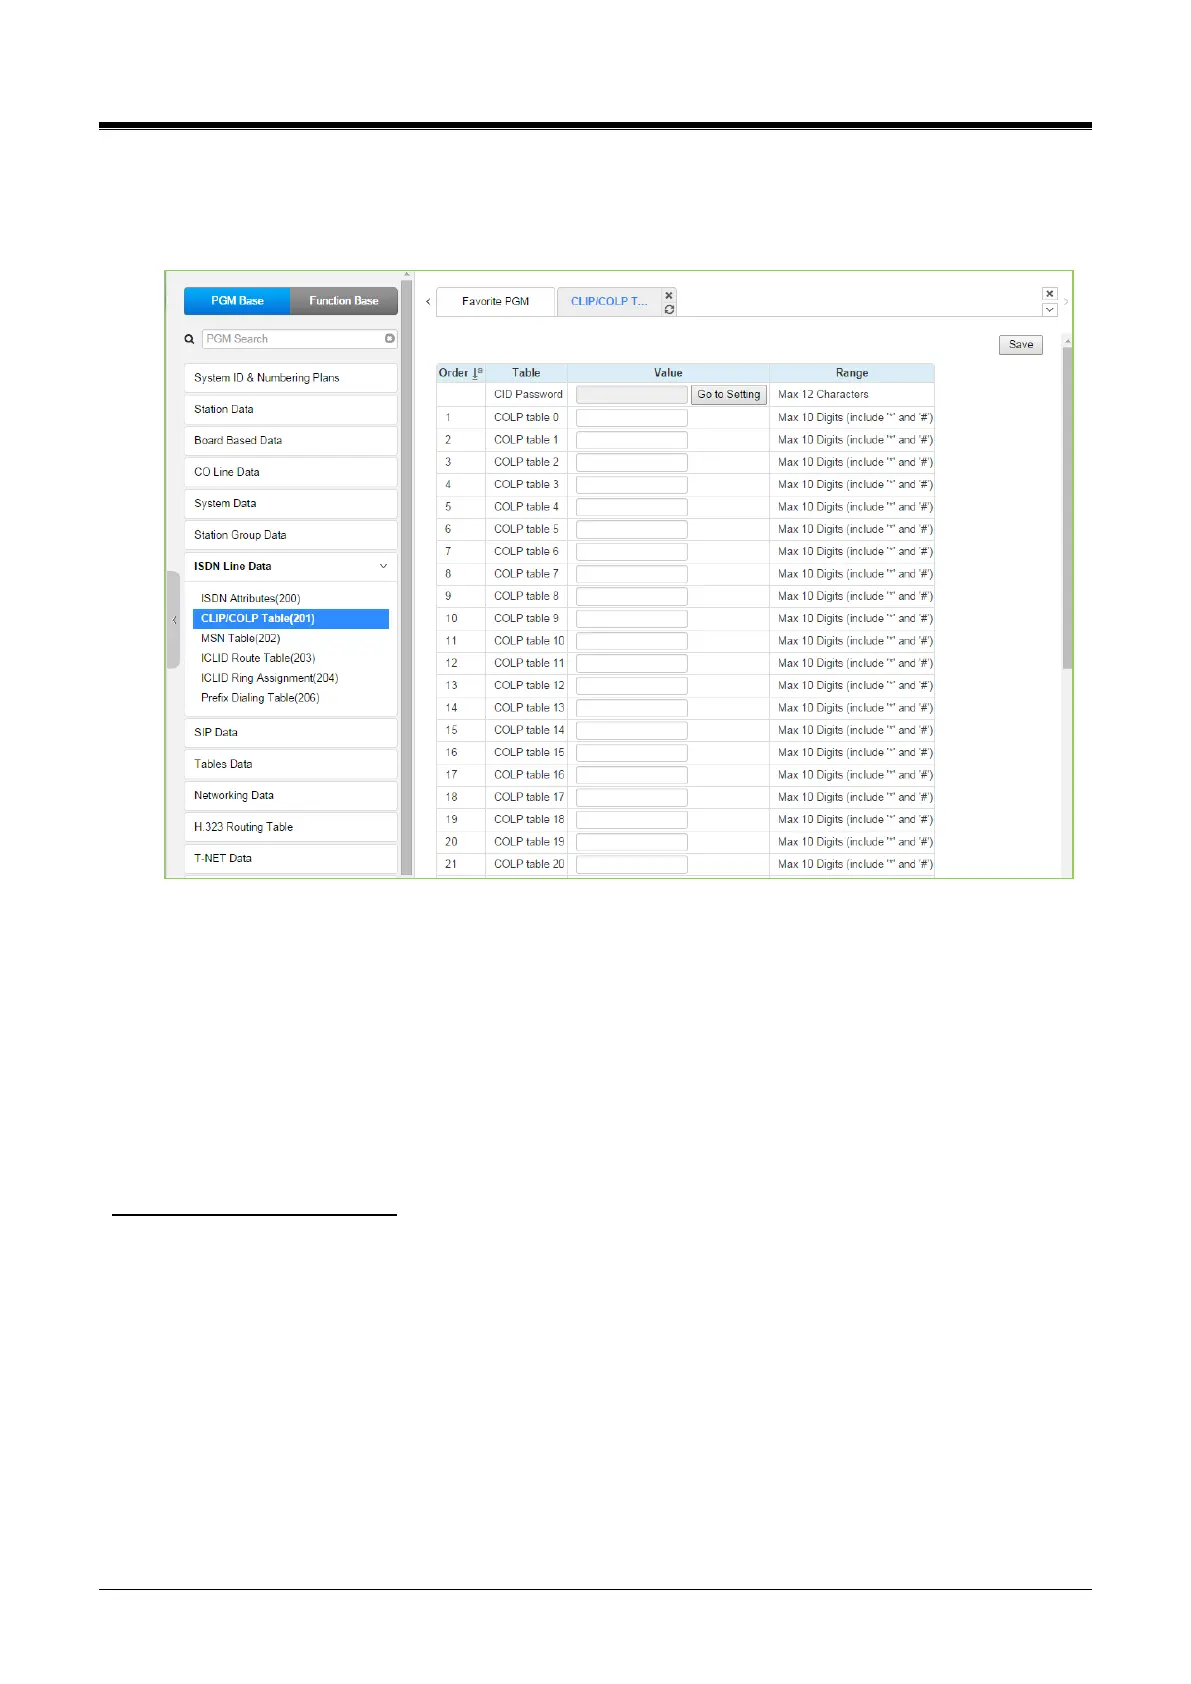Screen dimensions: 1191x1684
Task: Click the Table column header
Action: 526,373
